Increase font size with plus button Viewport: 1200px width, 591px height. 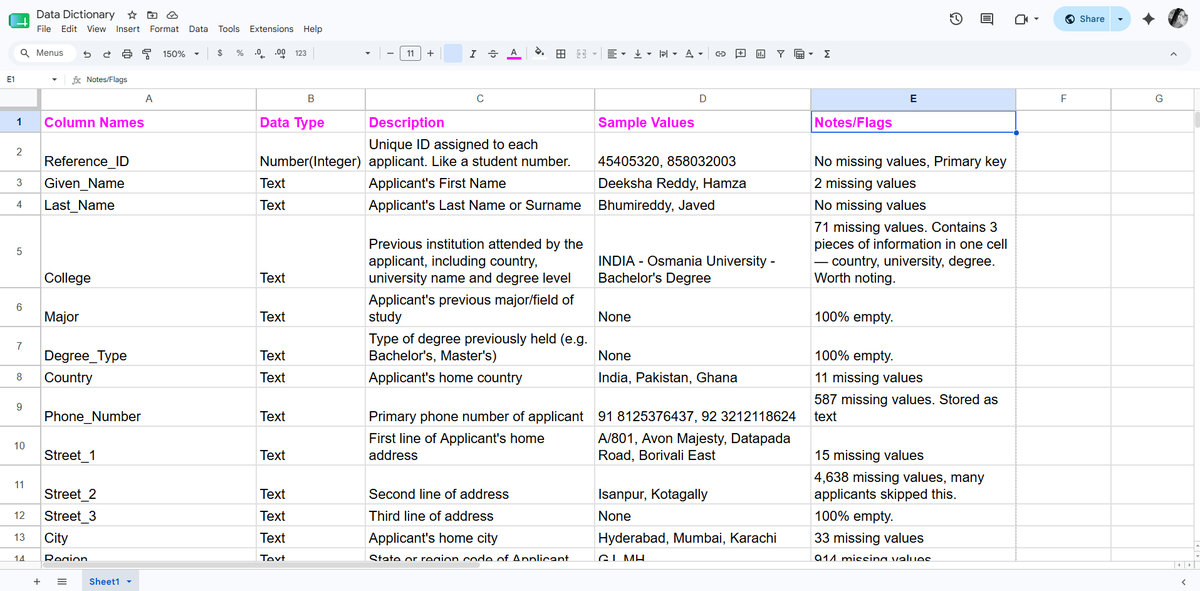[430, 54]
